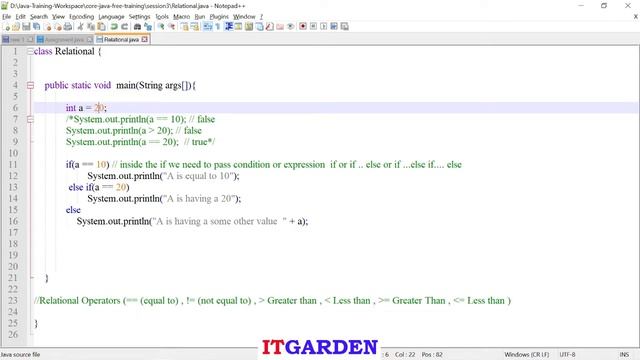The height and width of the screenshot is (360, 640).
Task: Open the Macro menu
Action: [182, 17]
